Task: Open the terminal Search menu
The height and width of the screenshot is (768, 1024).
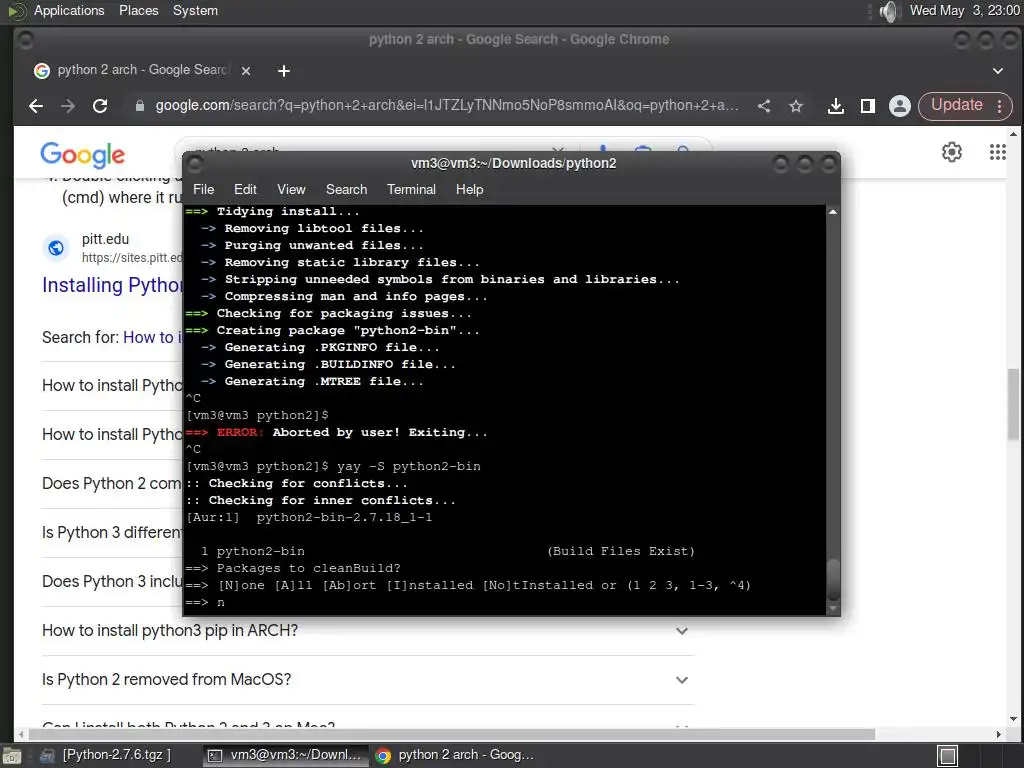Action: click(346, 189)
